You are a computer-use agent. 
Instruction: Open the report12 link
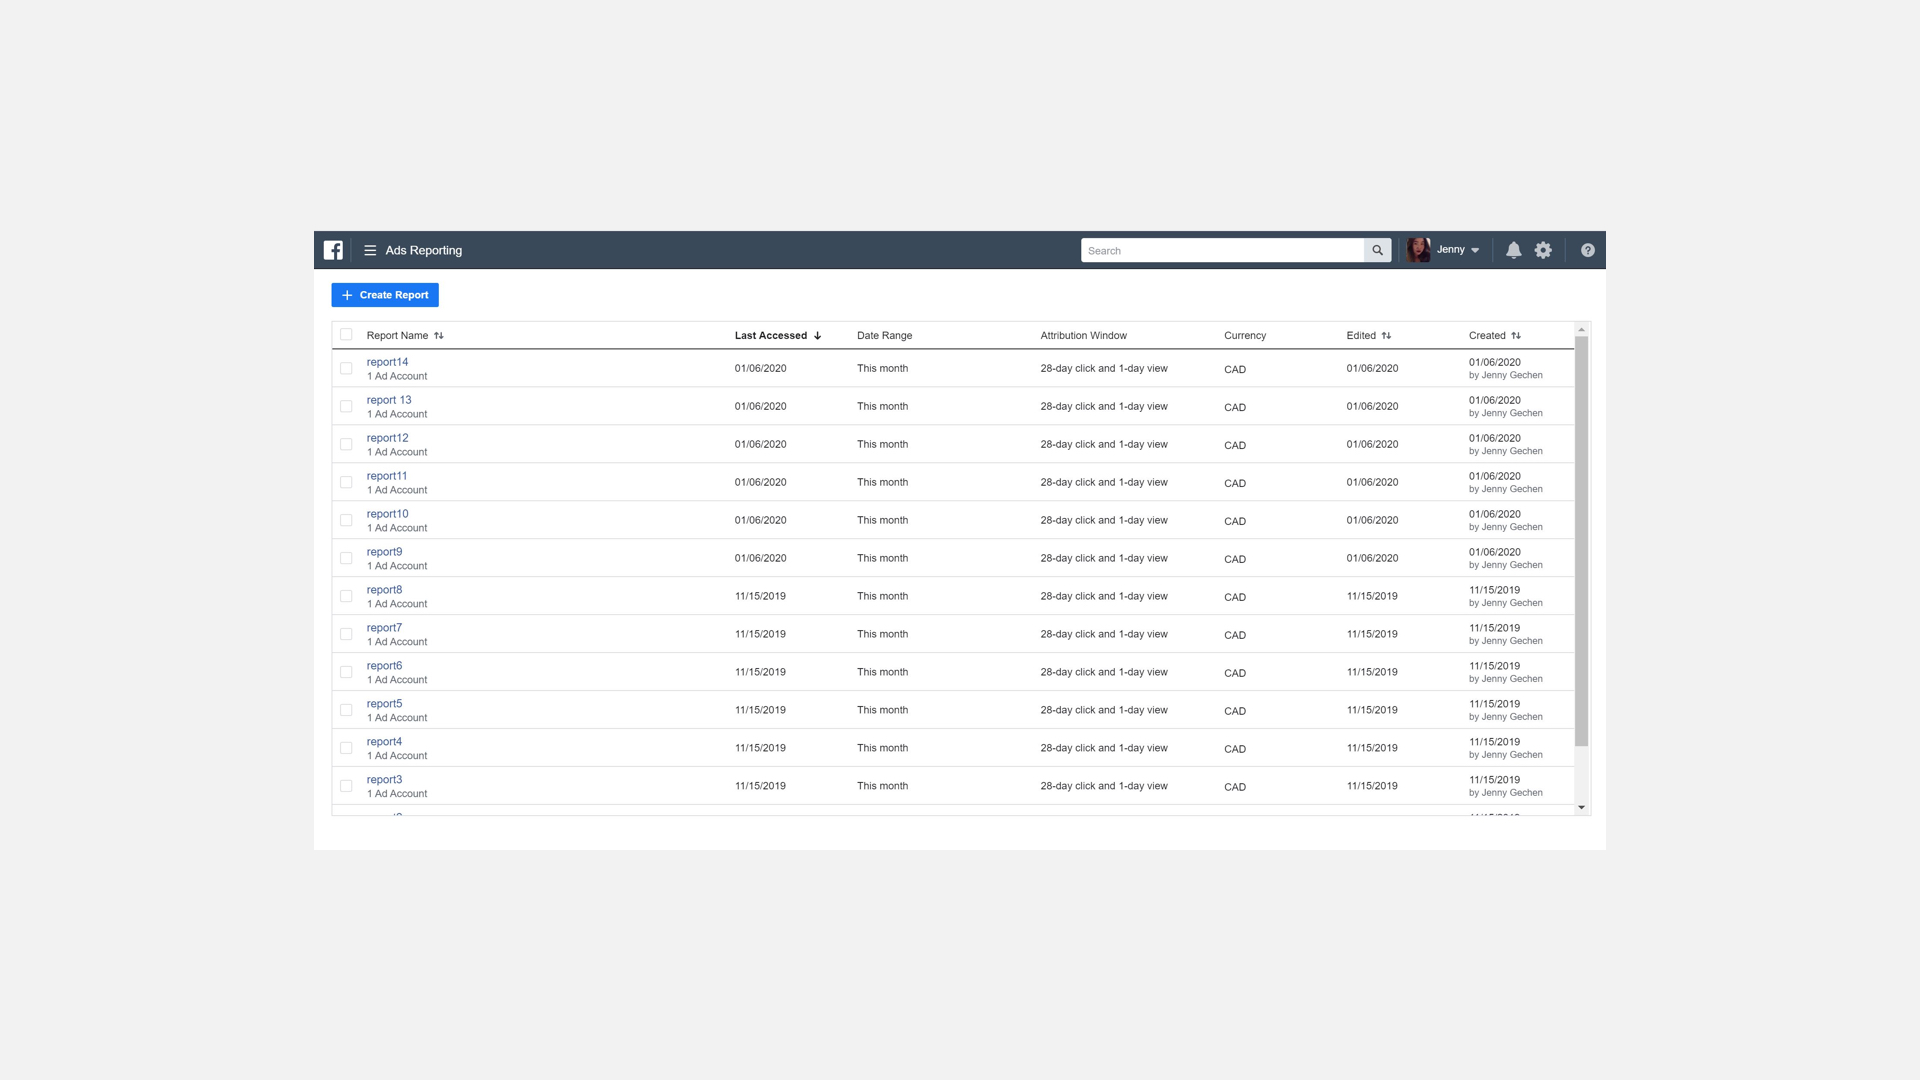[x=387, y=438]
